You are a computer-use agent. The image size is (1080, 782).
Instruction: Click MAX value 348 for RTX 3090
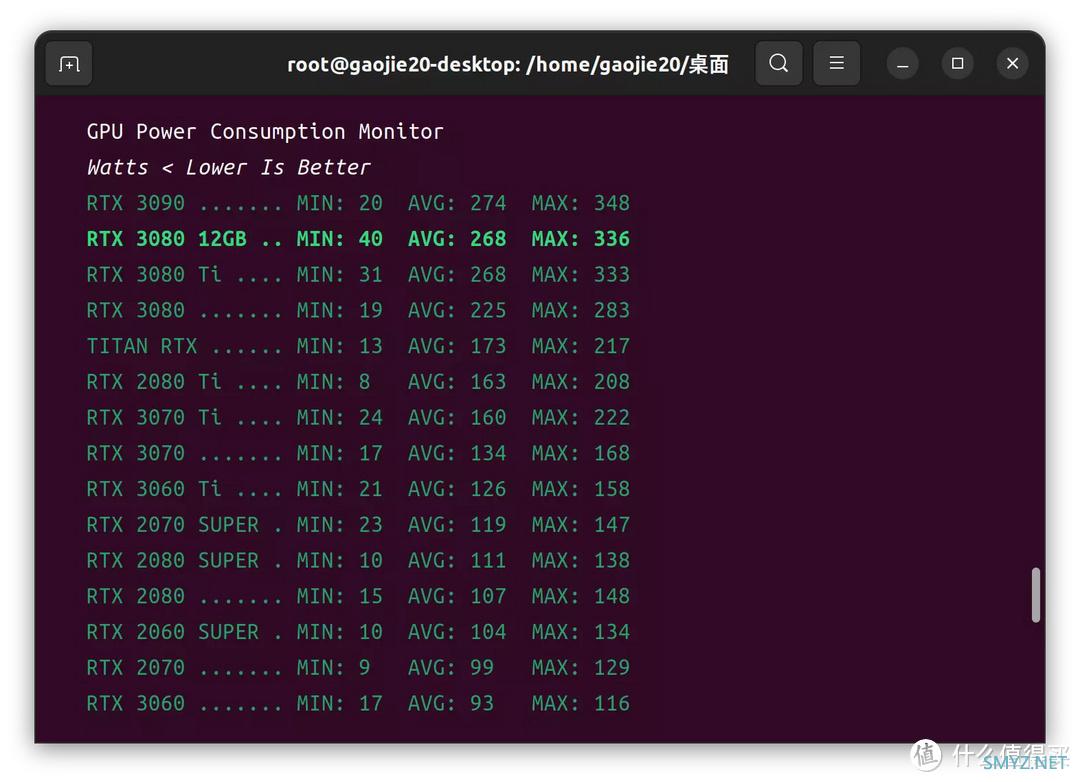pos(612,203)
